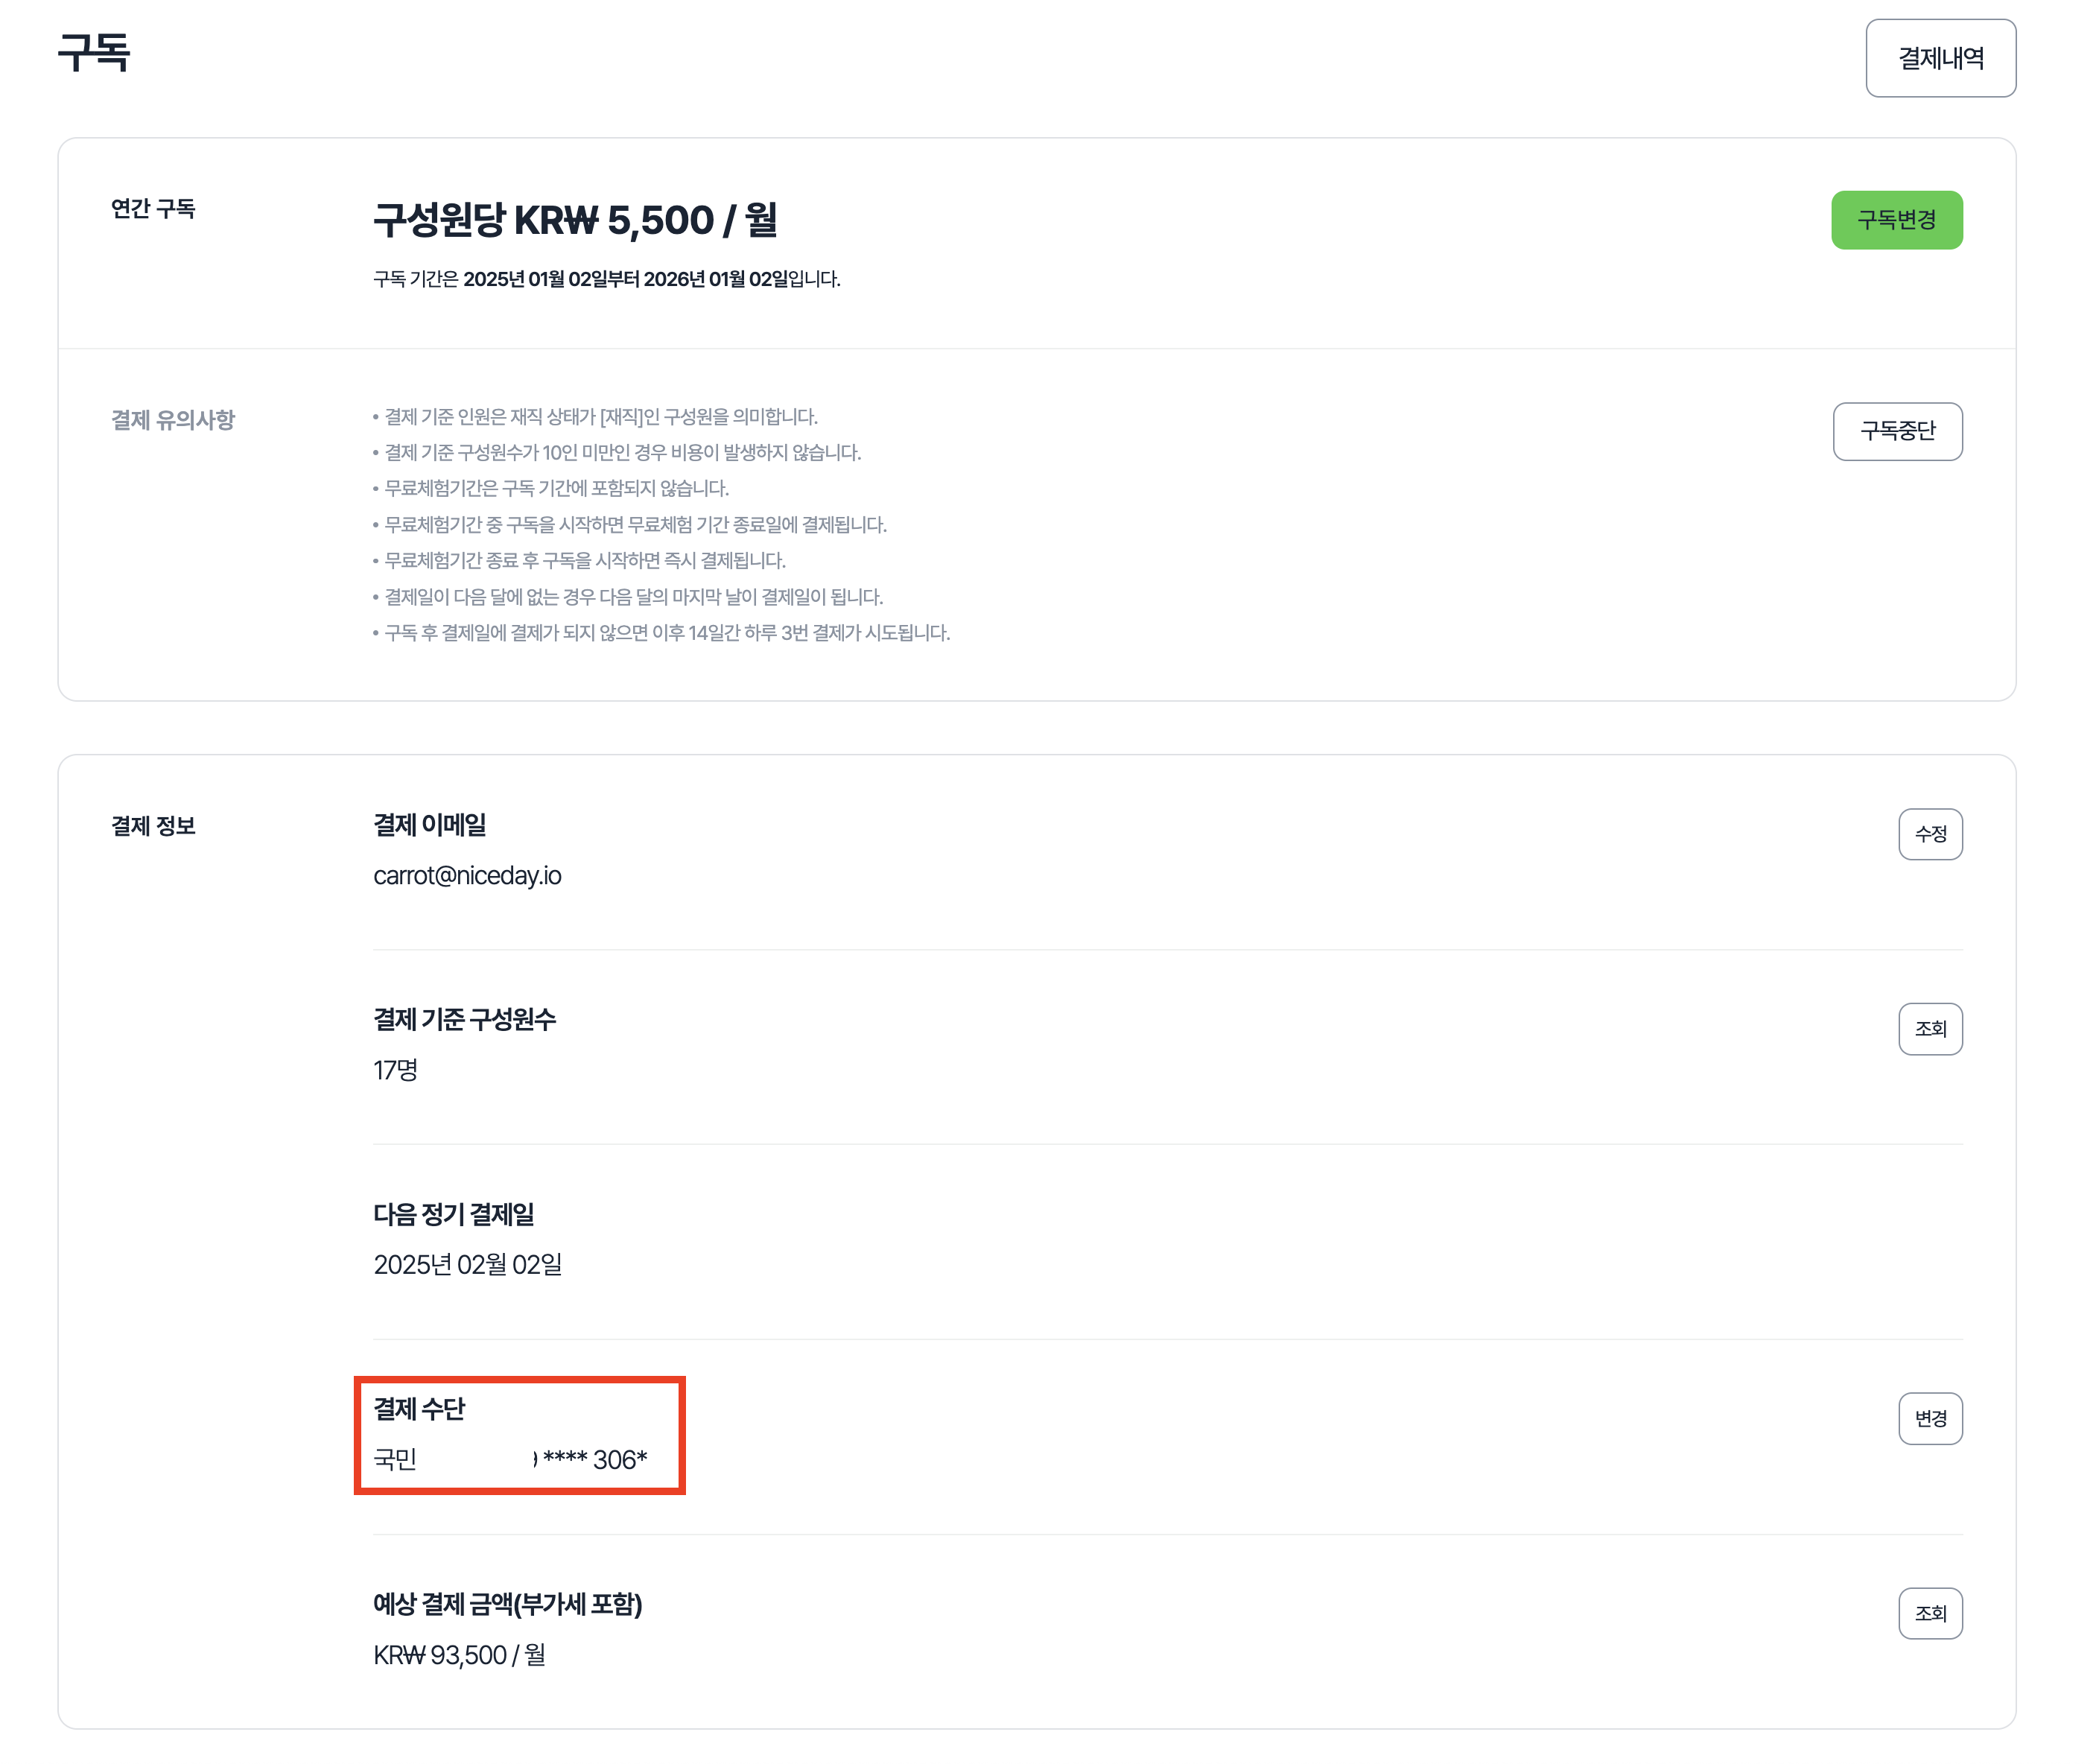2096x1764 pixels.
Task: Click the carrot@niceday.io email address
Action: point(467,876)
